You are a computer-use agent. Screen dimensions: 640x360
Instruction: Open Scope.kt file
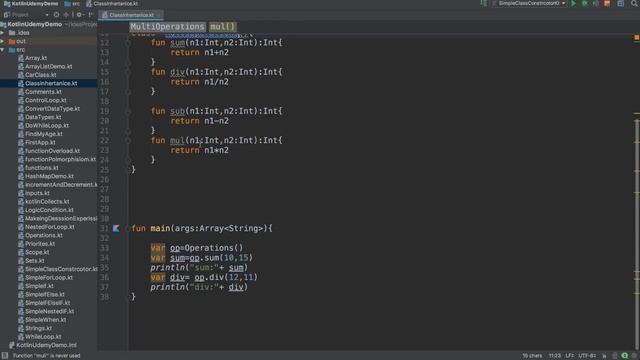37,252
